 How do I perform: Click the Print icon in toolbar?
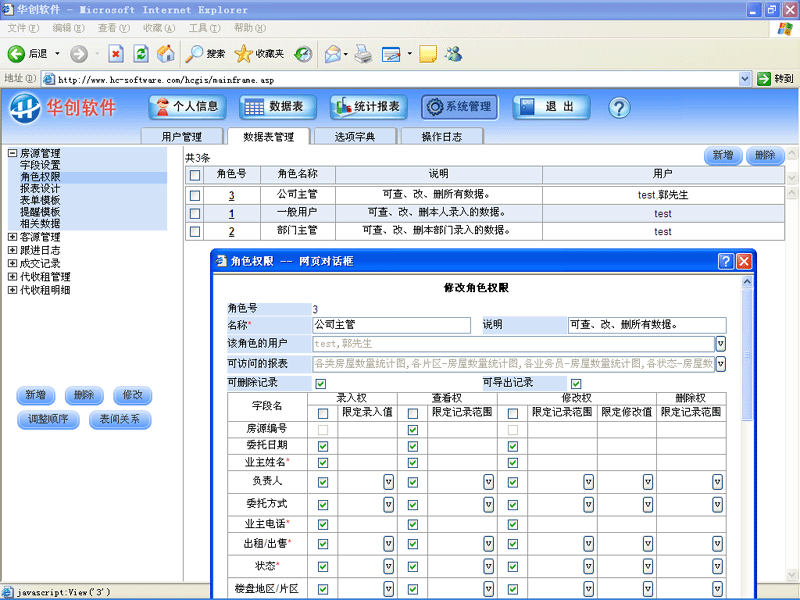click(364, 54)
